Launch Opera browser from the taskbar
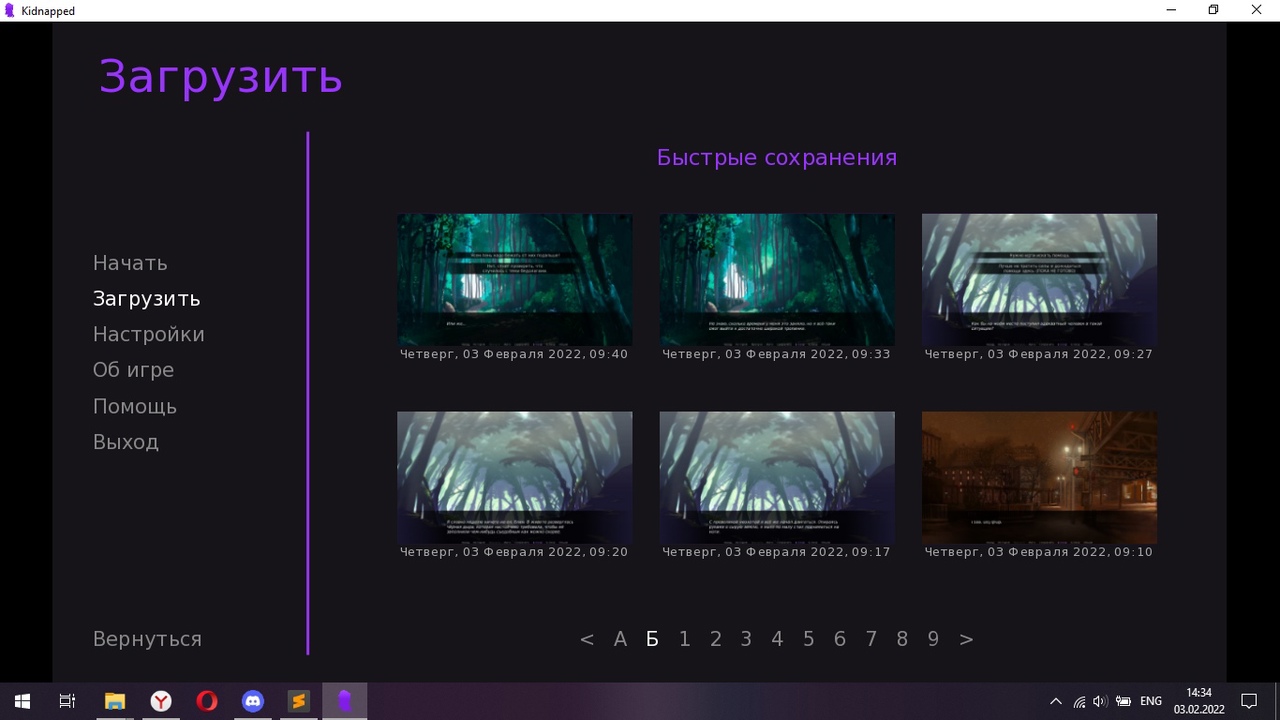 [207, 701]
